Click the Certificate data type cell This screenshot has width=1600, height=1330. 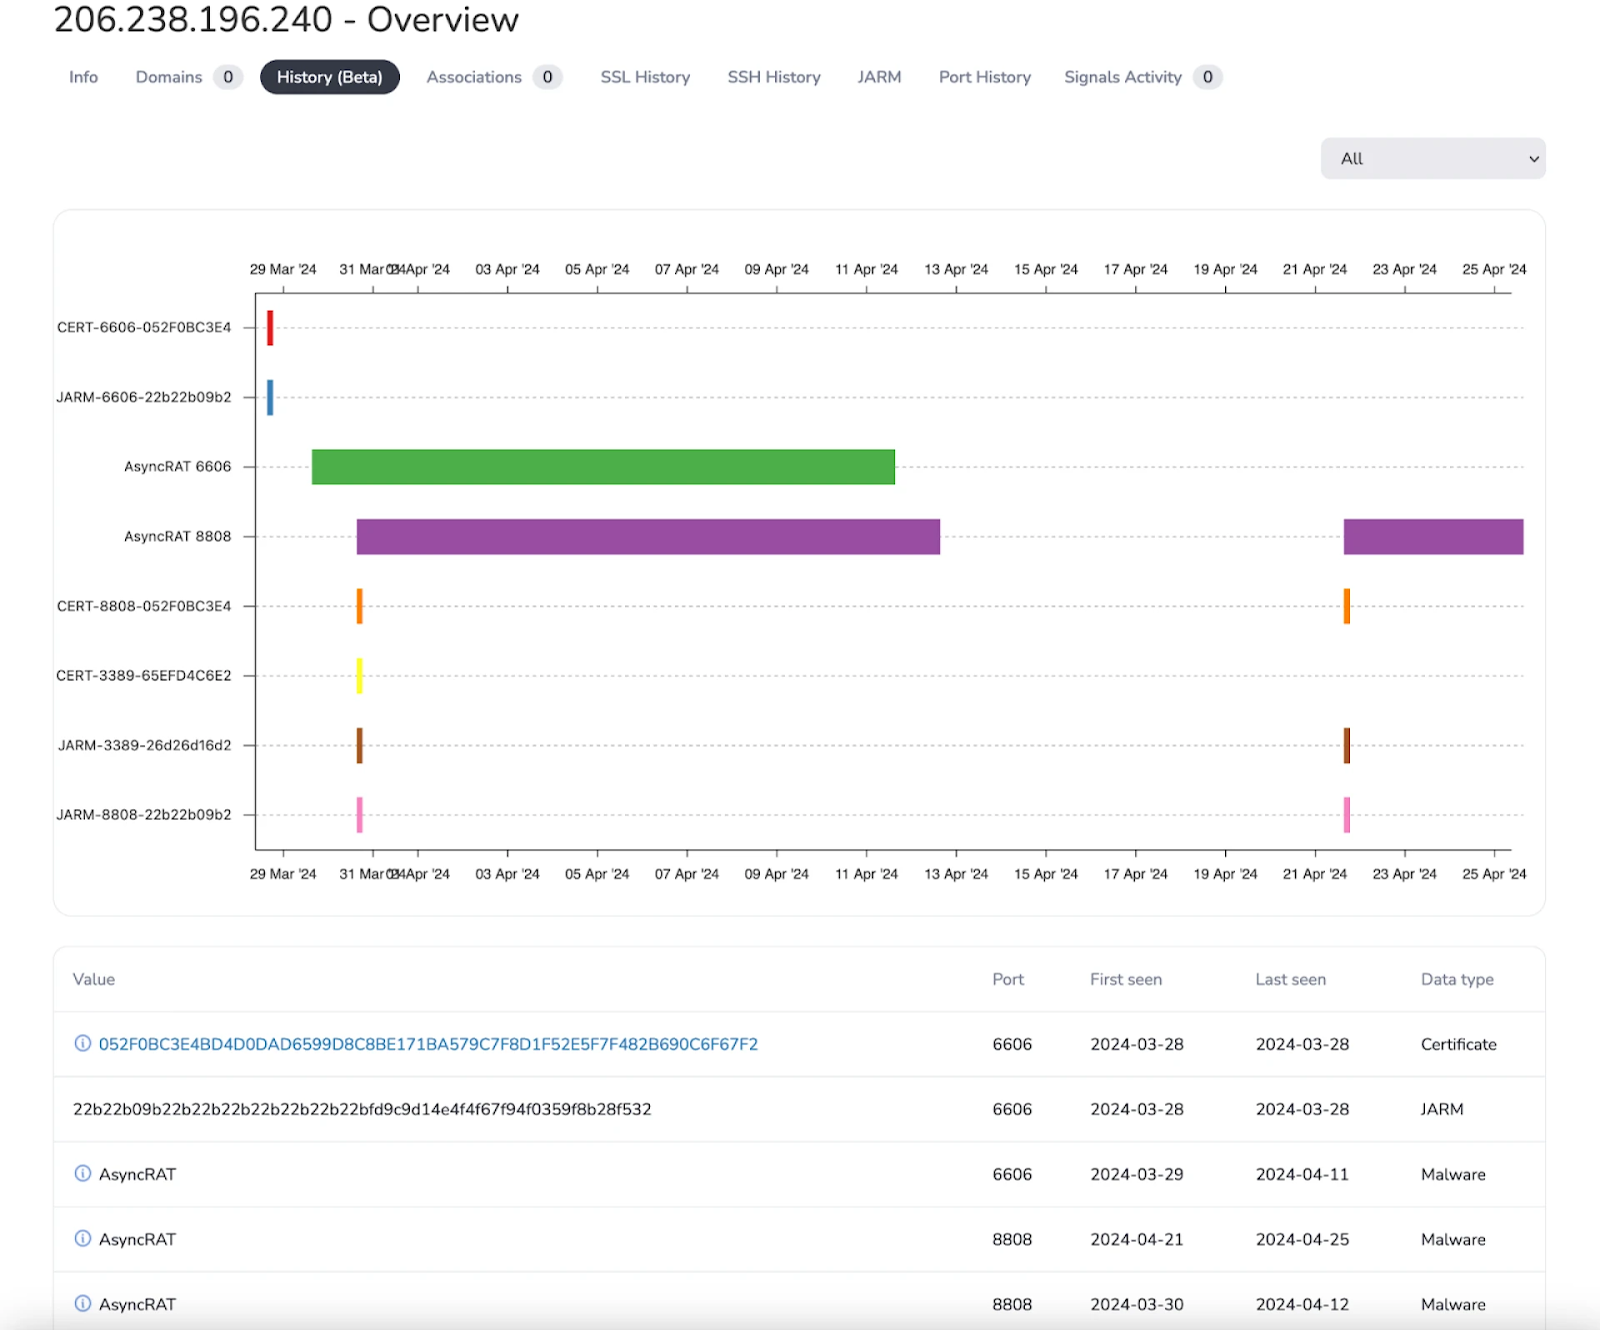point(1459,1044)
